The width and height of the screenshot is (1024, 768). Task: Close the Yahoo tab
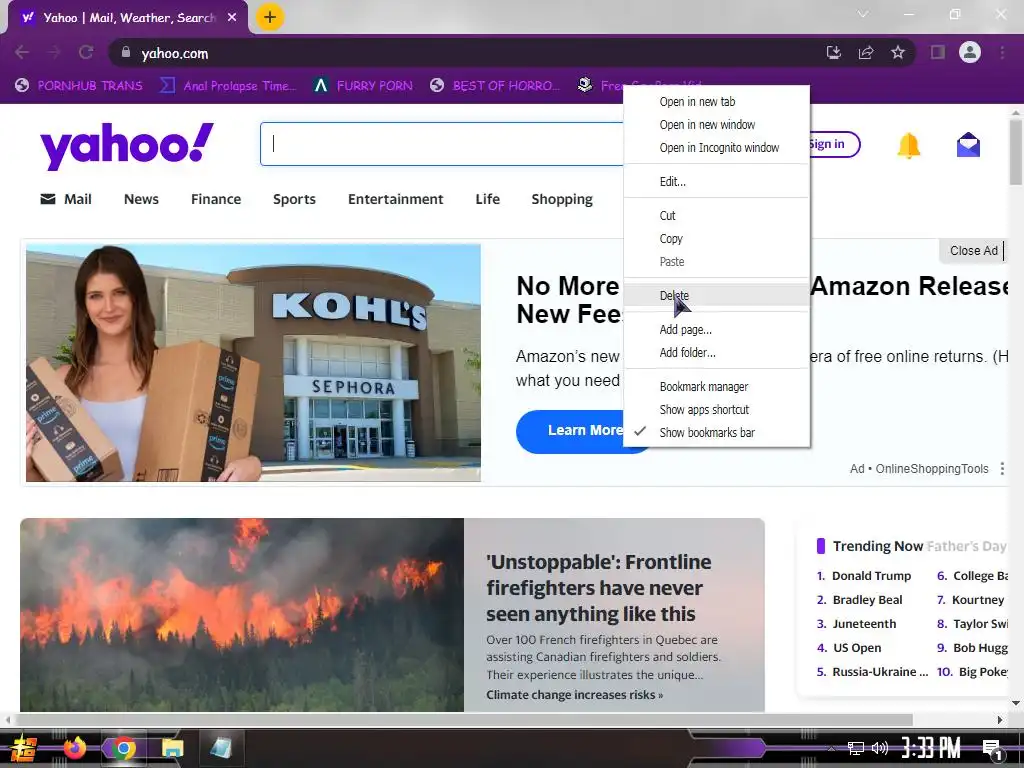pyautogui.click(x=232, y=18)
